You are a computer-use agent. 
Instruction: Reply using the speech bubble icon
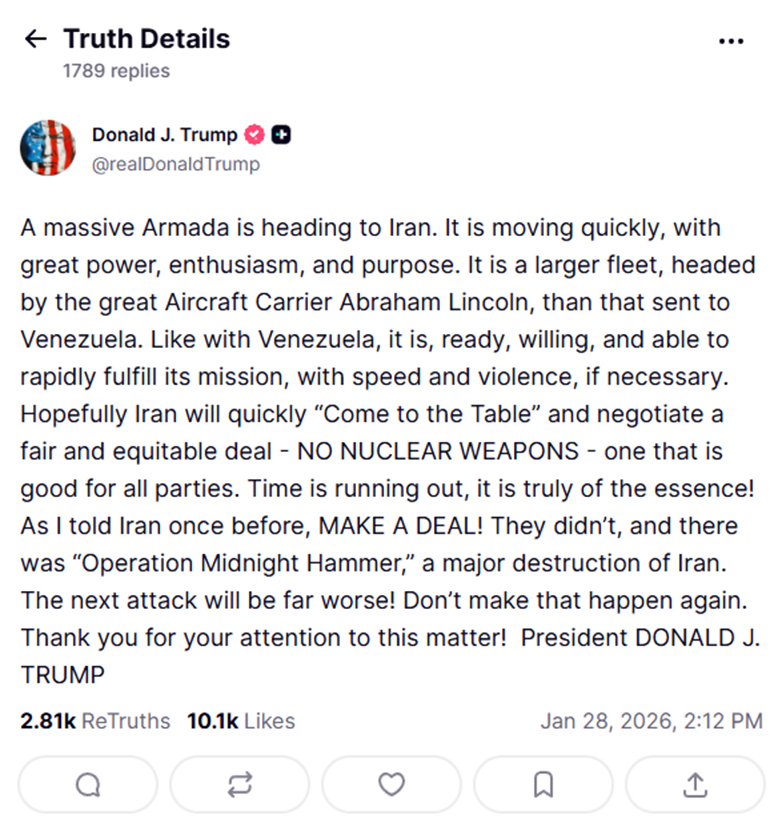(88, 784)
